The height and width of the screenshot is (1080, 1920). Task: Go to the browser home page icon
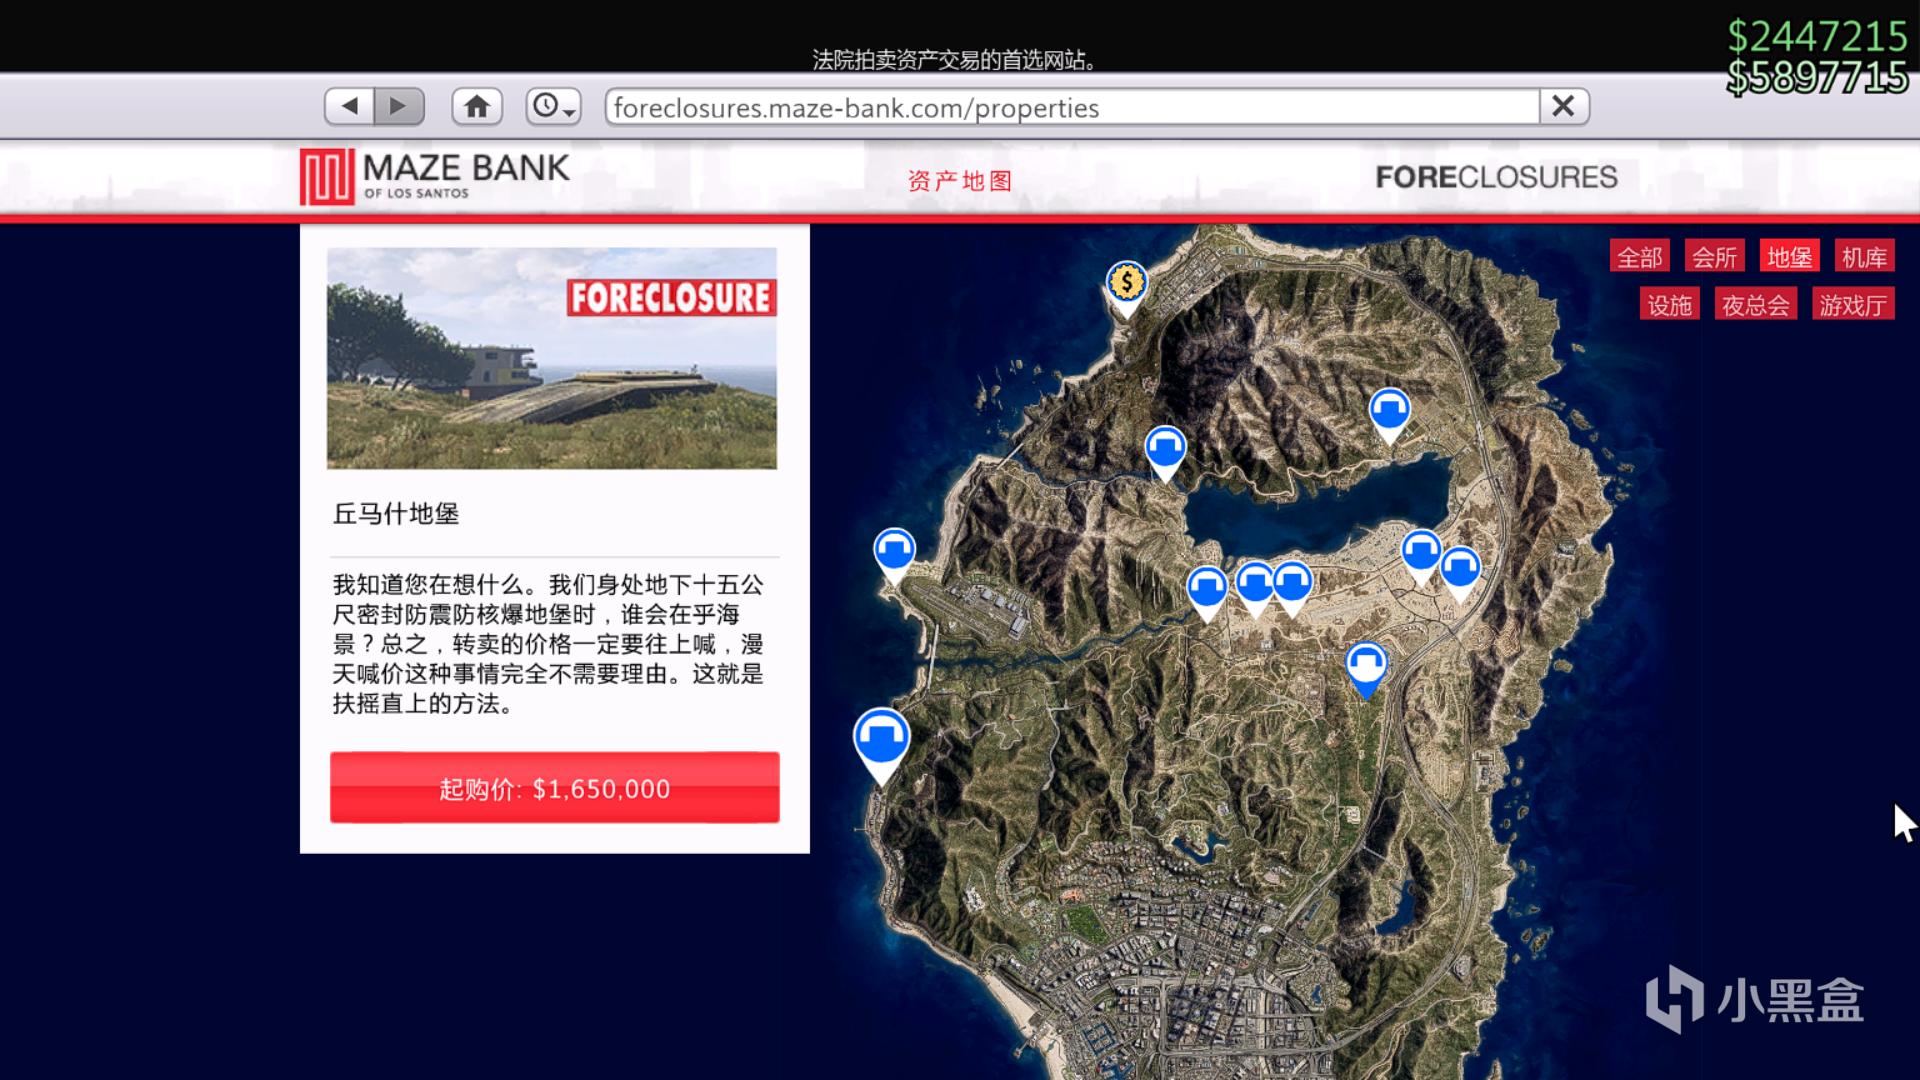click(477, 106)
